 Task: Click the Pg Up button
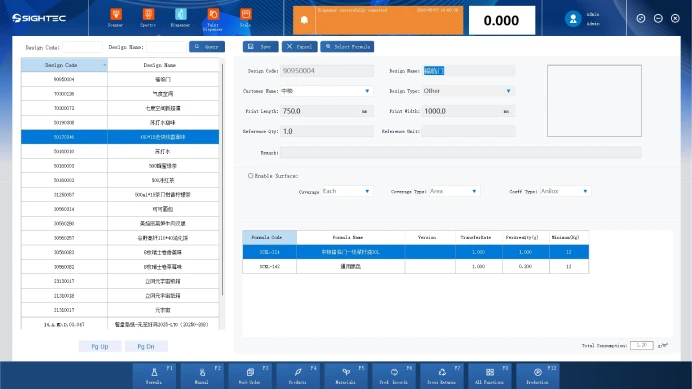point(100,346)
